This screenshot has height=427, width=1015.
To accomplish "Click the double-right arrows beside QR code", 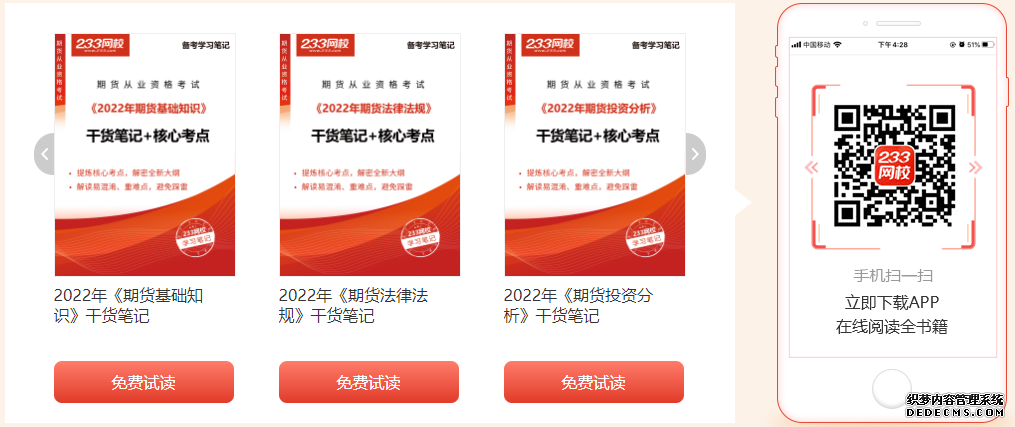I will [976, 168].
